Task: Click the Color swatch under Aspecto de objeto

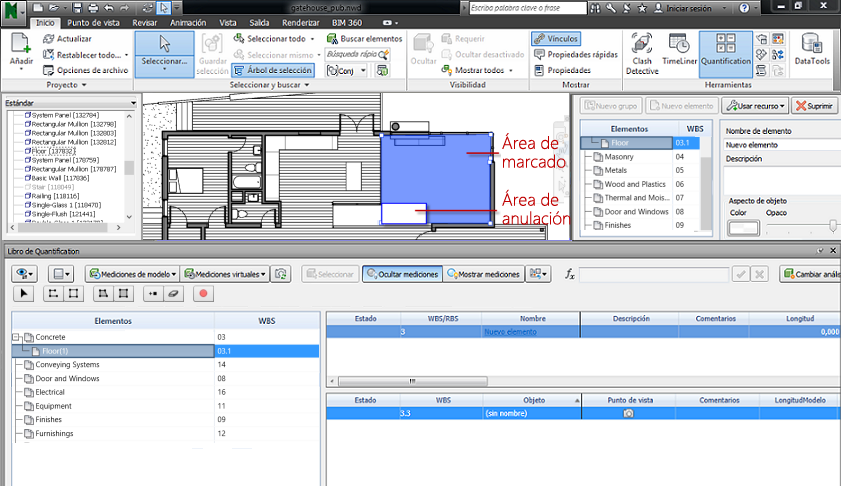Action: coord(743,228)
